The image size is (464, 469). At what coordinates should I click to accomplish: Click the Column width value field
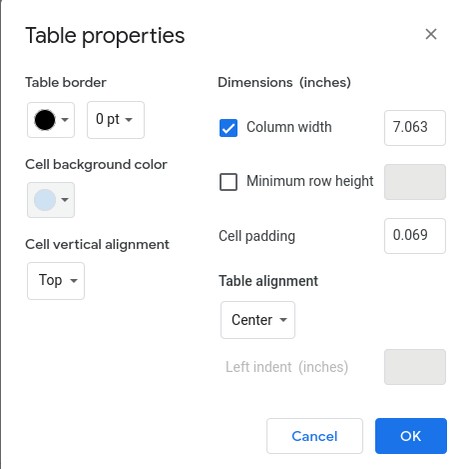[x=415, y=128]
